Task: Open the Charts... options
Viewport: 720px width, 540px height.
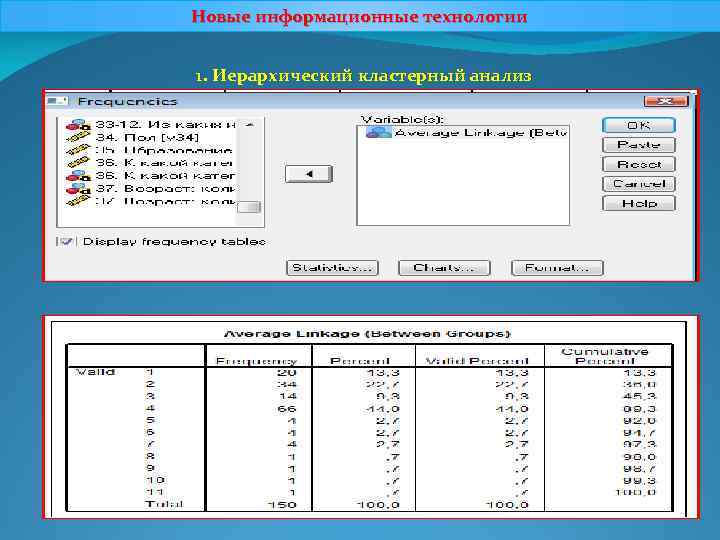Action: point(444,268)
